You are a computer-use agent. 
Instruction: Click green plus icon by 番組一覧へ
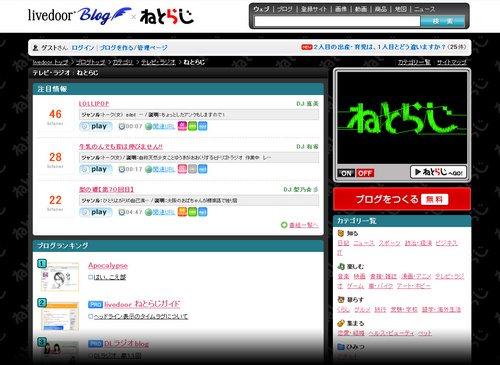click(x=284, y=225)
